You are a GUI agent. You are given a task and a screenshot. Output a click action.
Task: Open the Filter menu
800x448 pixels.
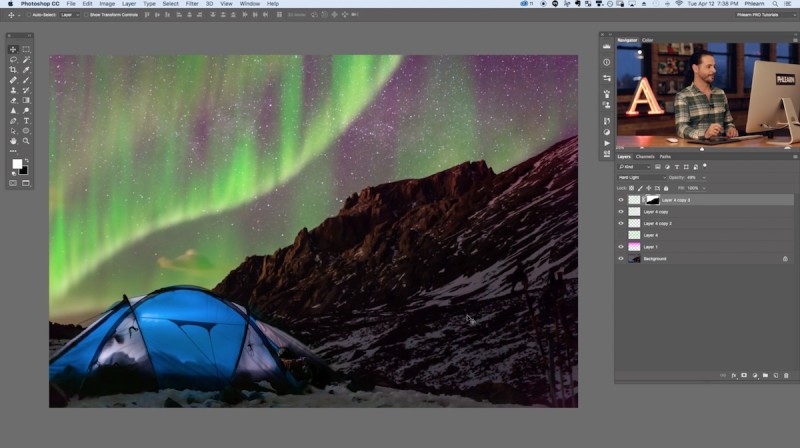pyautogui.click(x=191, y=4)
